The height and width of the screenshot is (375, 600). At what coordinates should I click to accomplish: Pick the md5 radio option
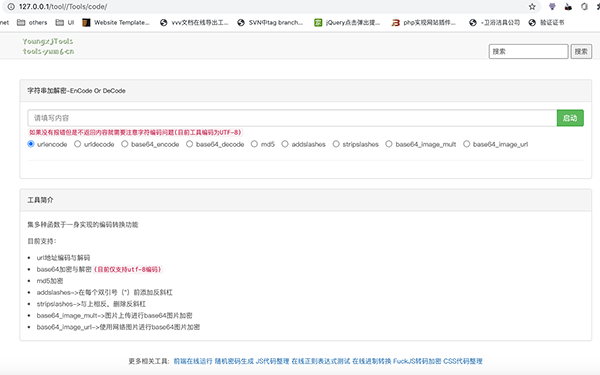pos(254,144)
